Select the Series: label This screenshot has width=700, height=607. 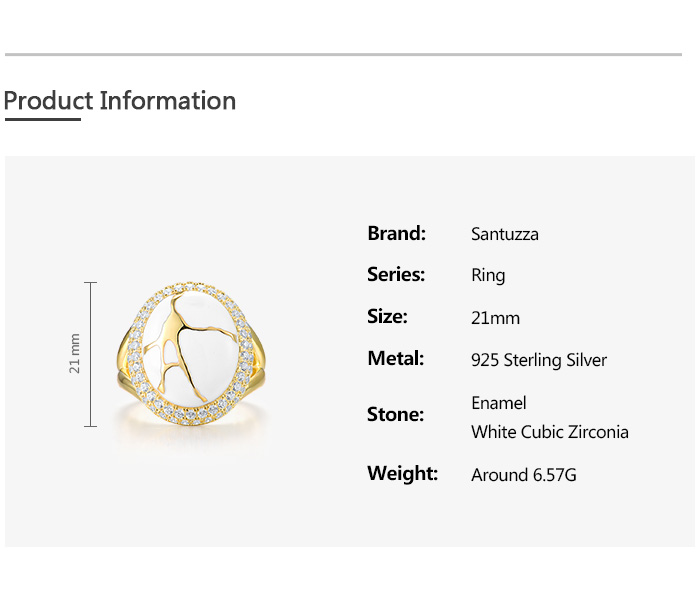click(396, 274)
